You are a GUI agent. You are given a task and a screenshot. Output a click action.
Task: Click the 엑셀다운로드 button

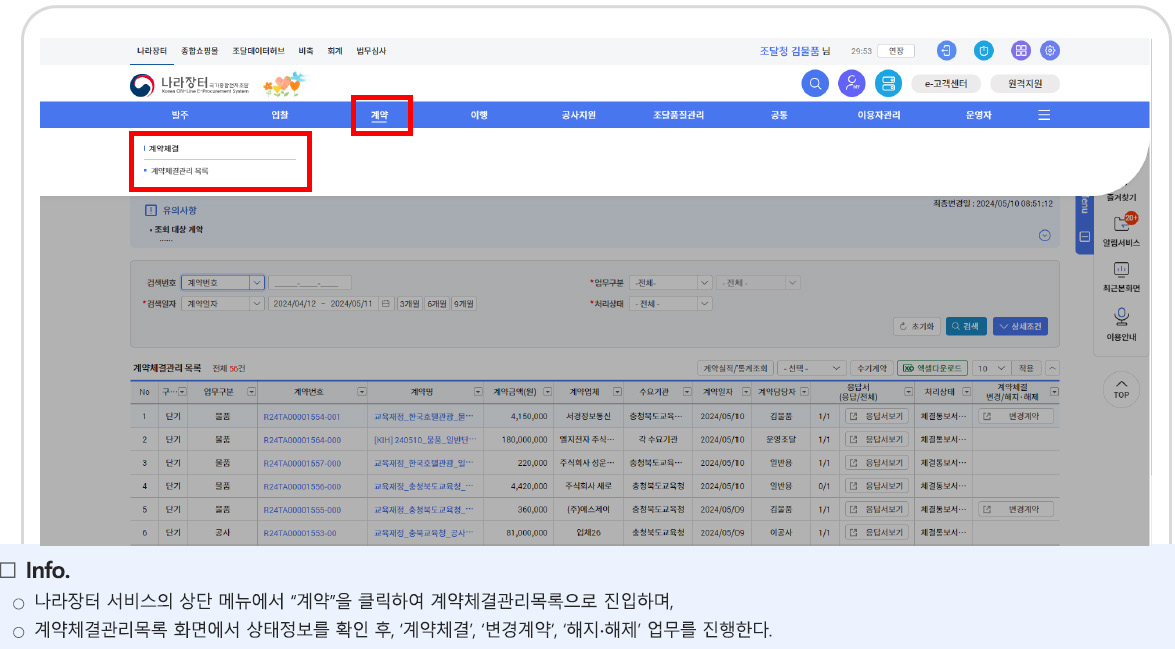tap(932, 368)
